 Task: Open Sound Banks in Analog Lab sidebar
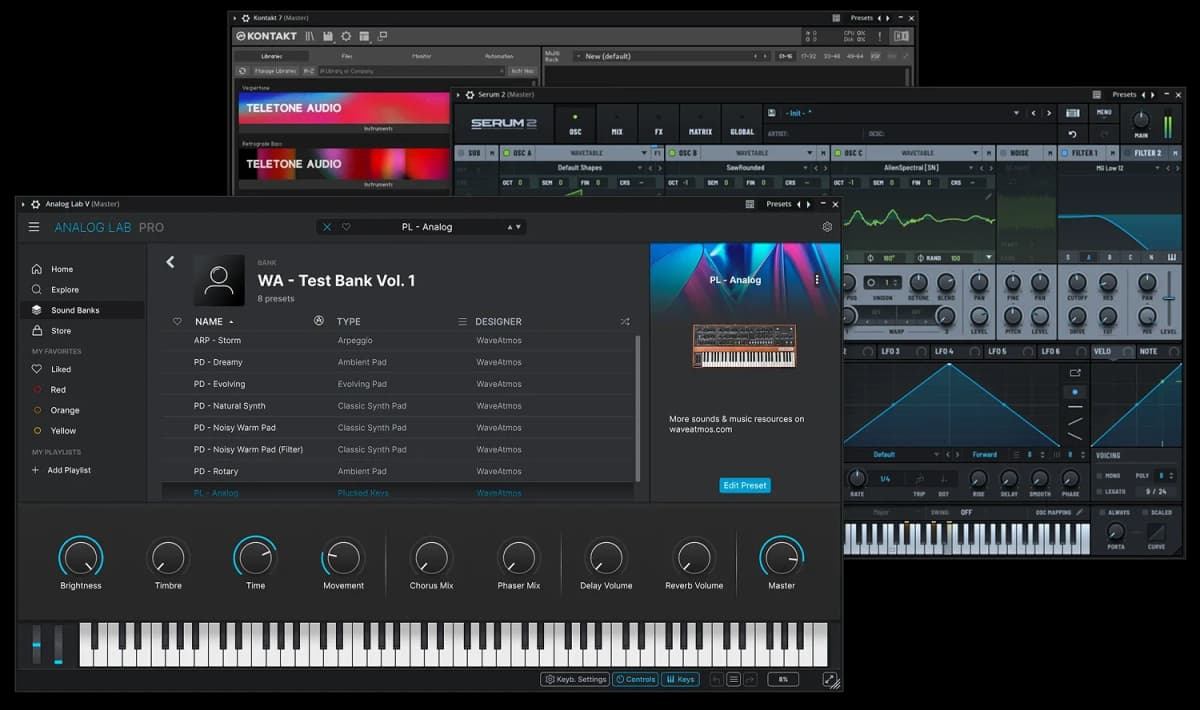click(82, 310)
